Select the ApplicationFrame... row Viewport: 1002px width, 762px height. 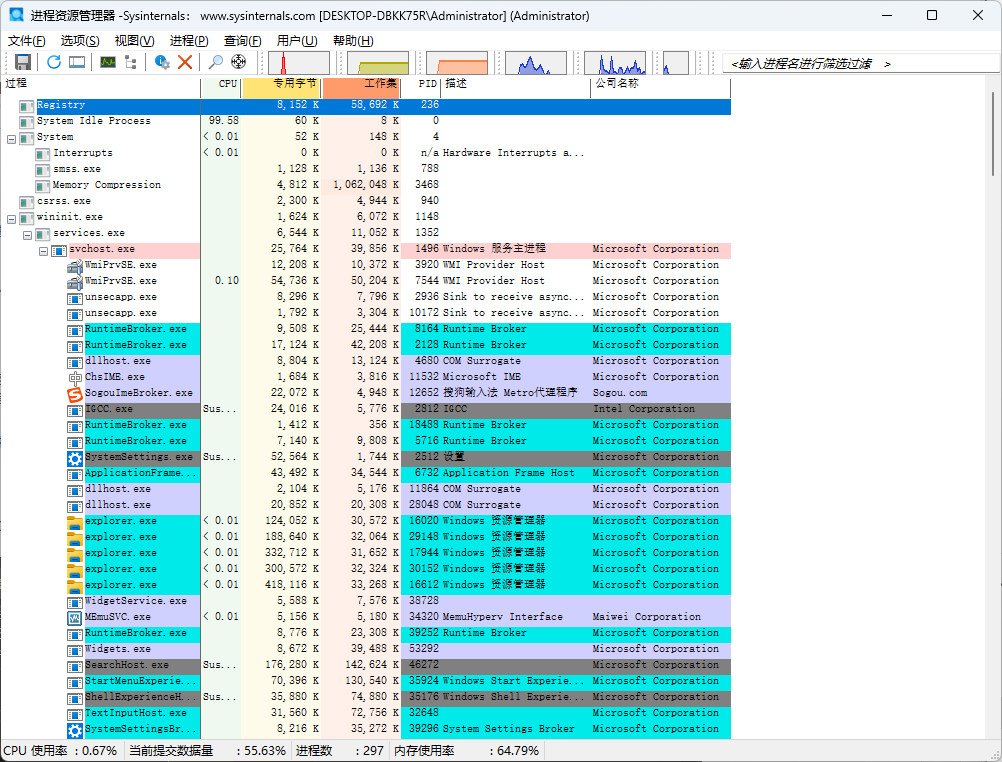(366, 474)
